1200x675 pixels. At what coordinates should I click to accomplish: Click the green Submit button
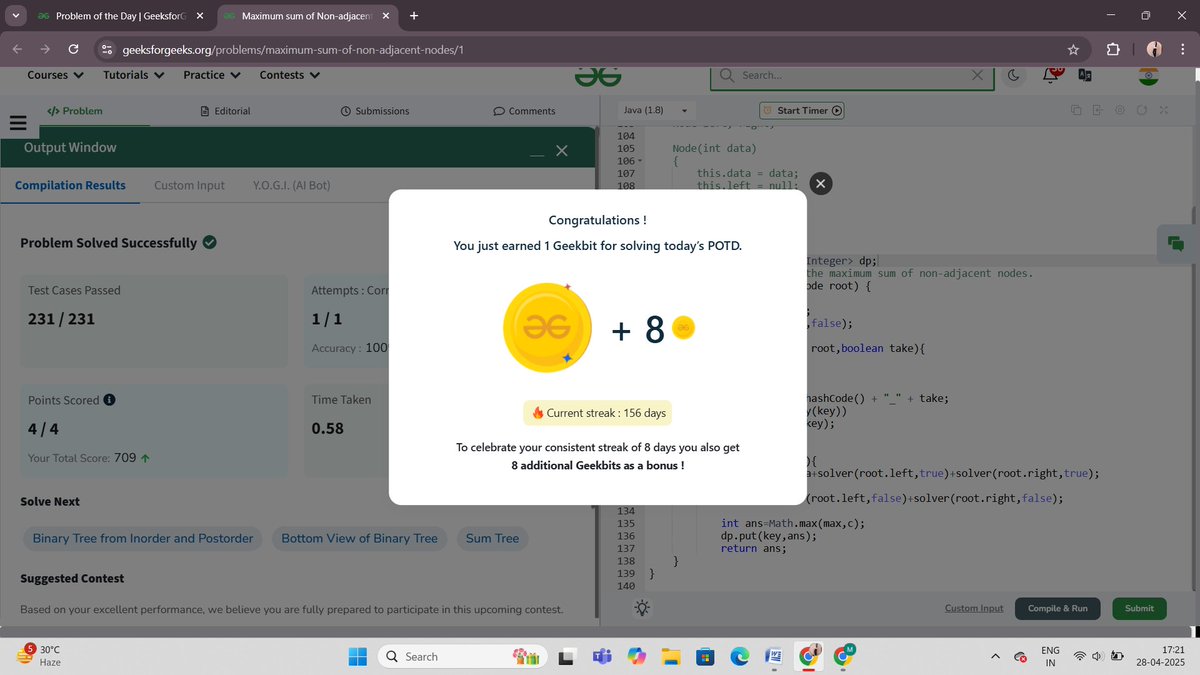coord(1139,608)
